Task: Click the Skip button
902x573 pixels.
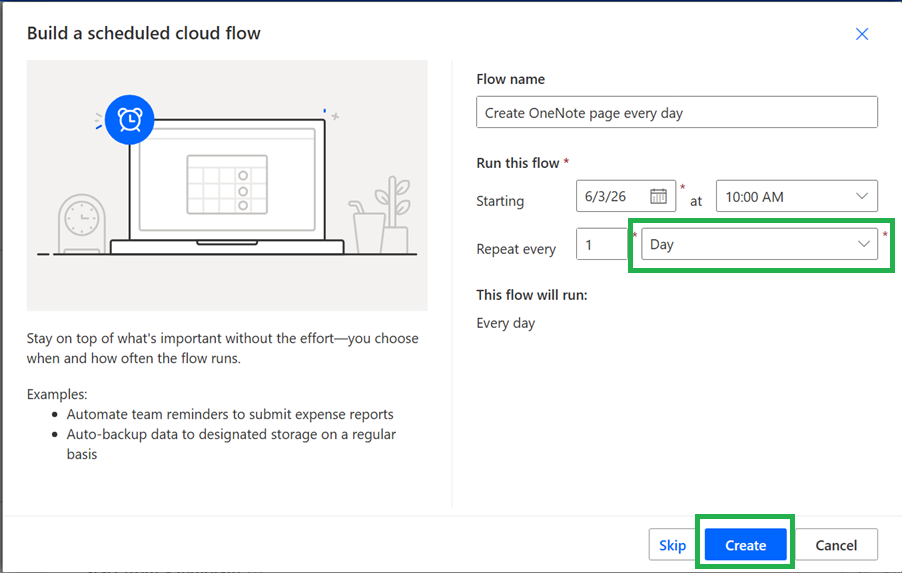Action: tap(672, 545)
